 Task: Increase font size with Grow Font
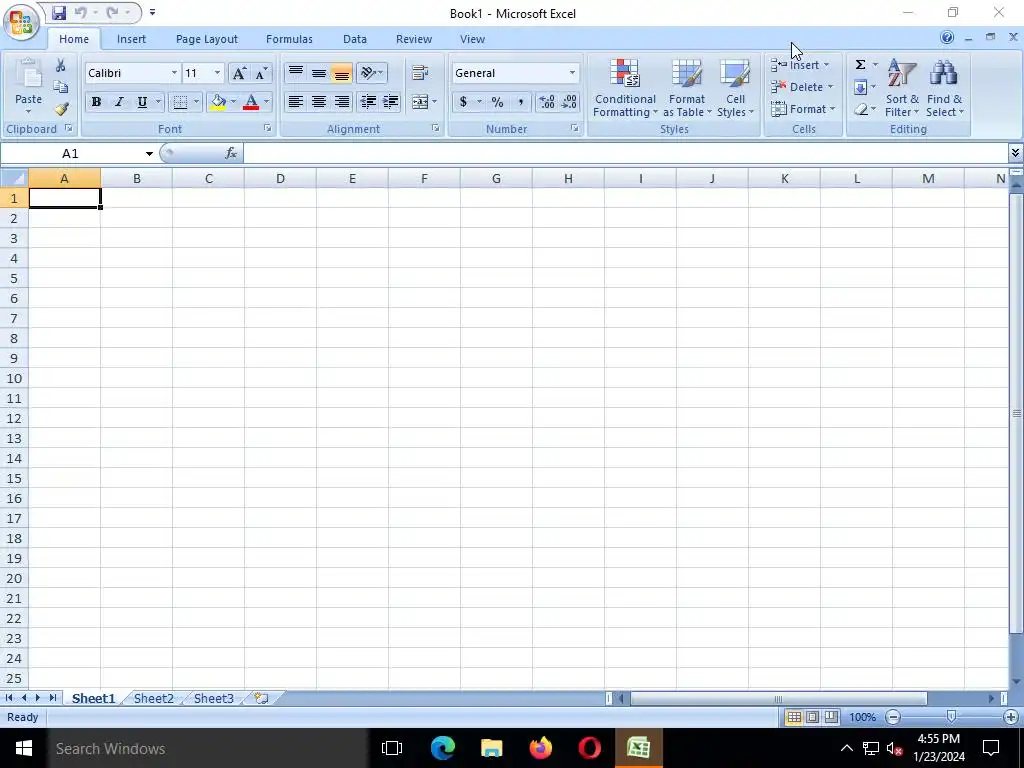239,73
